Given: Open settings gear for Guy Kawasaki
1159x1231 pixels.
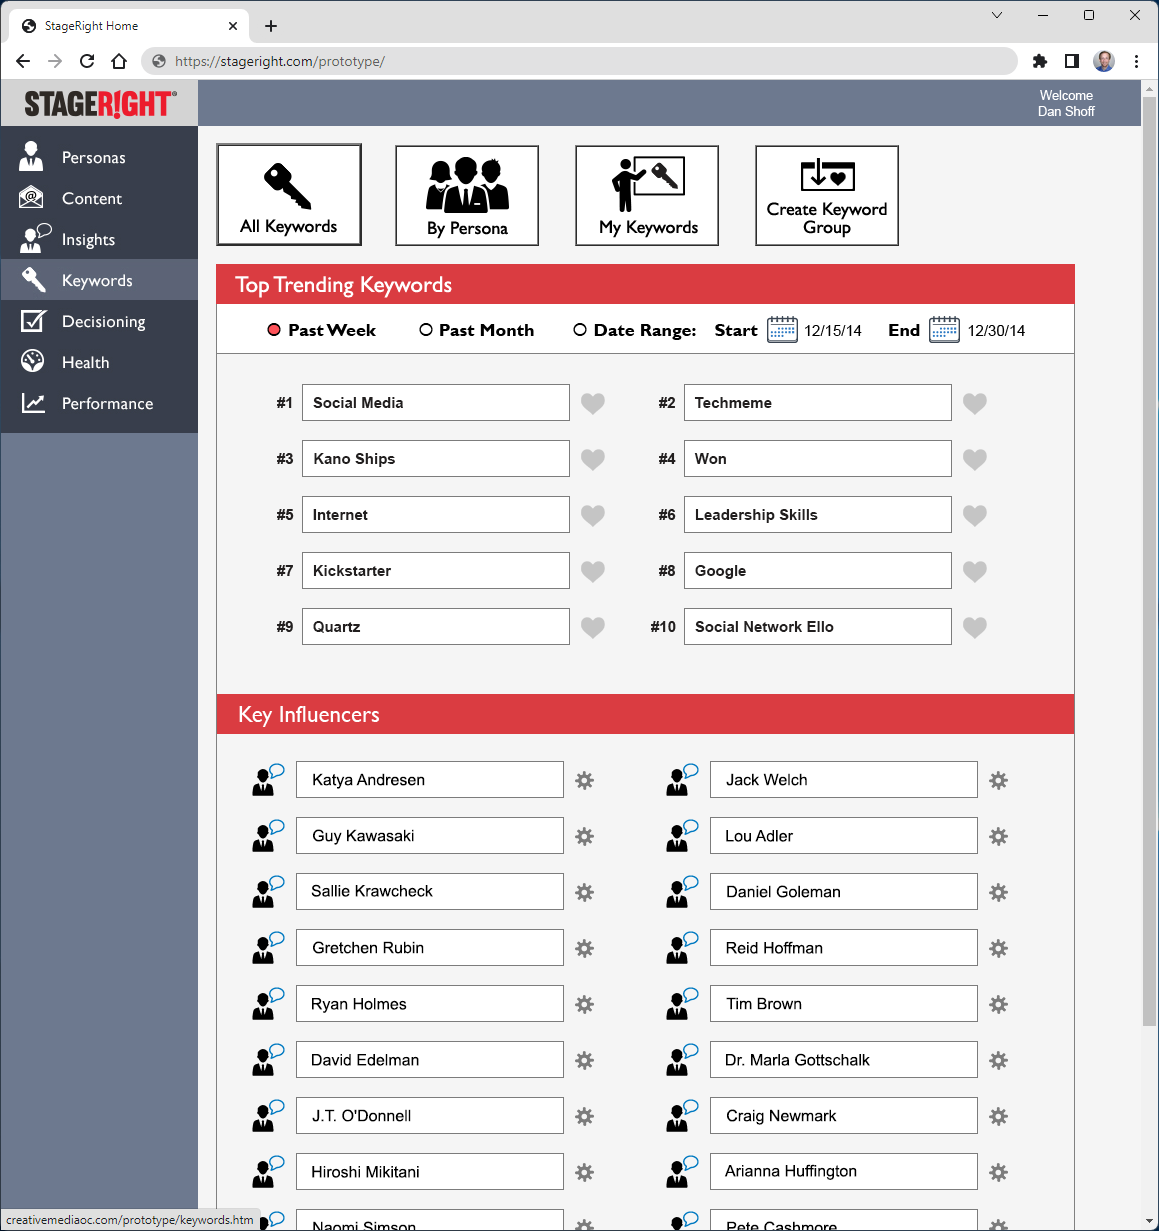Looking at the screenshot, I should pyautogui.click(x=585, y=836).
